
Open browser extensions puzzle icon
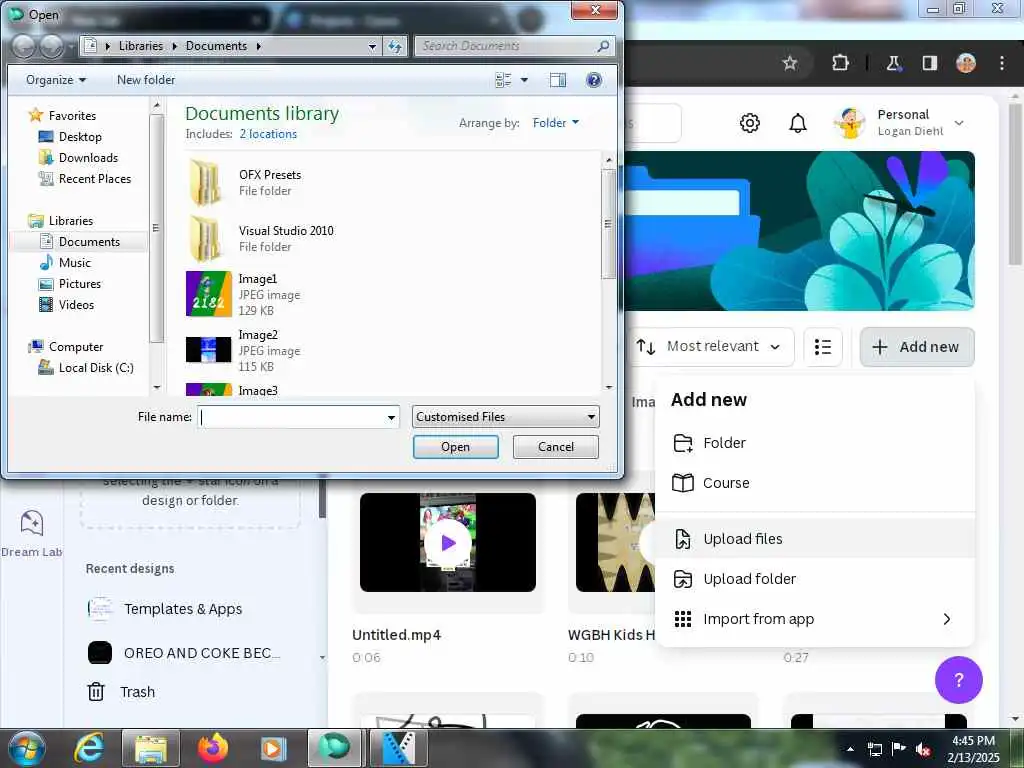(840, 63)
